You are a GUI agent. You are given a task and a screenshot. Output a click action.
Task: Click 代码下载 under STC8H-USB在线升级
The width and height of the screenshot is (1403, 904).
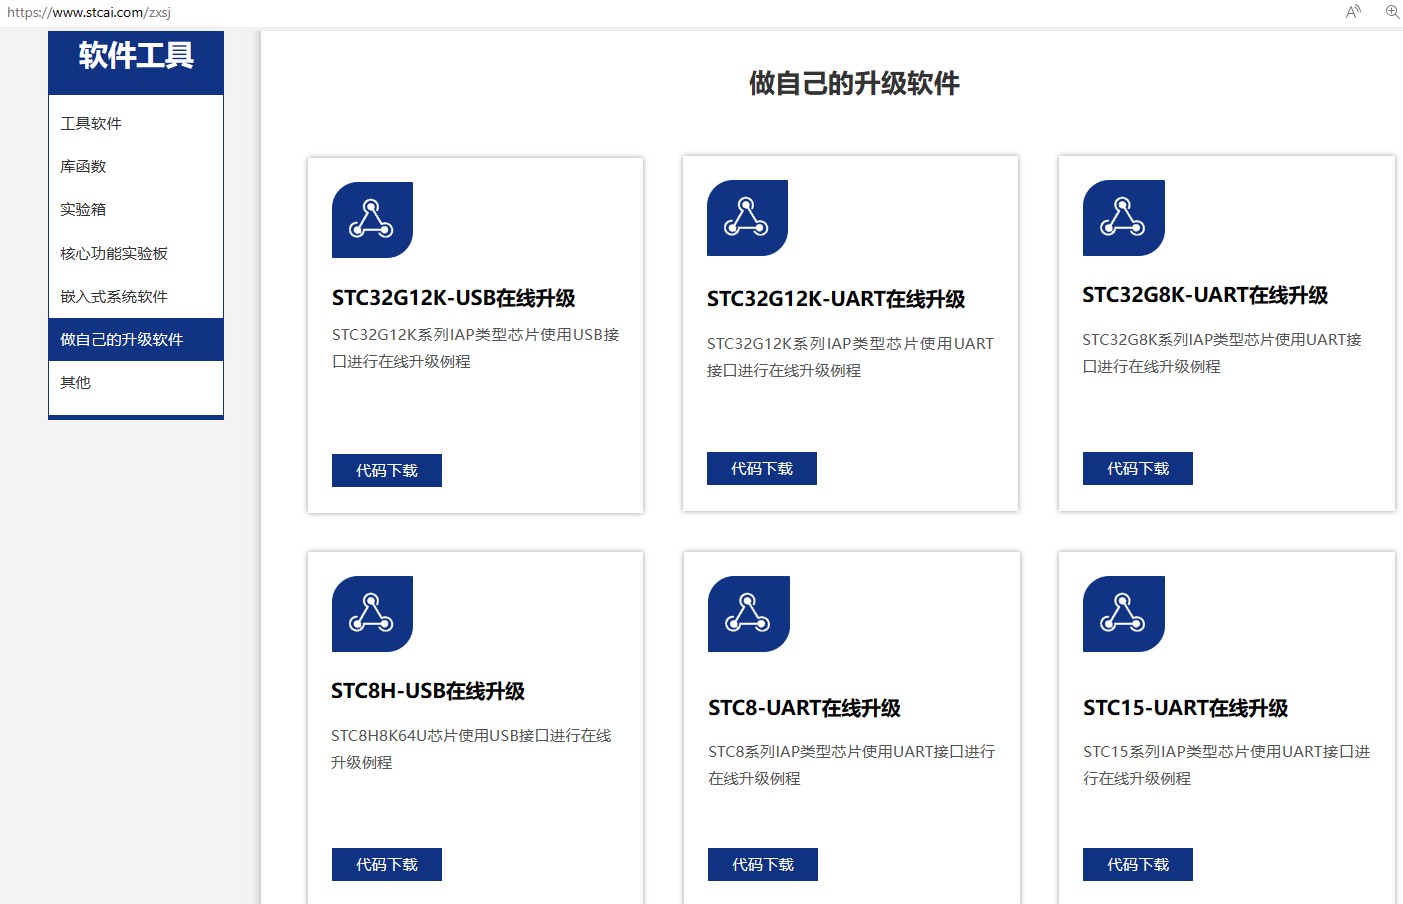point(387,864)
